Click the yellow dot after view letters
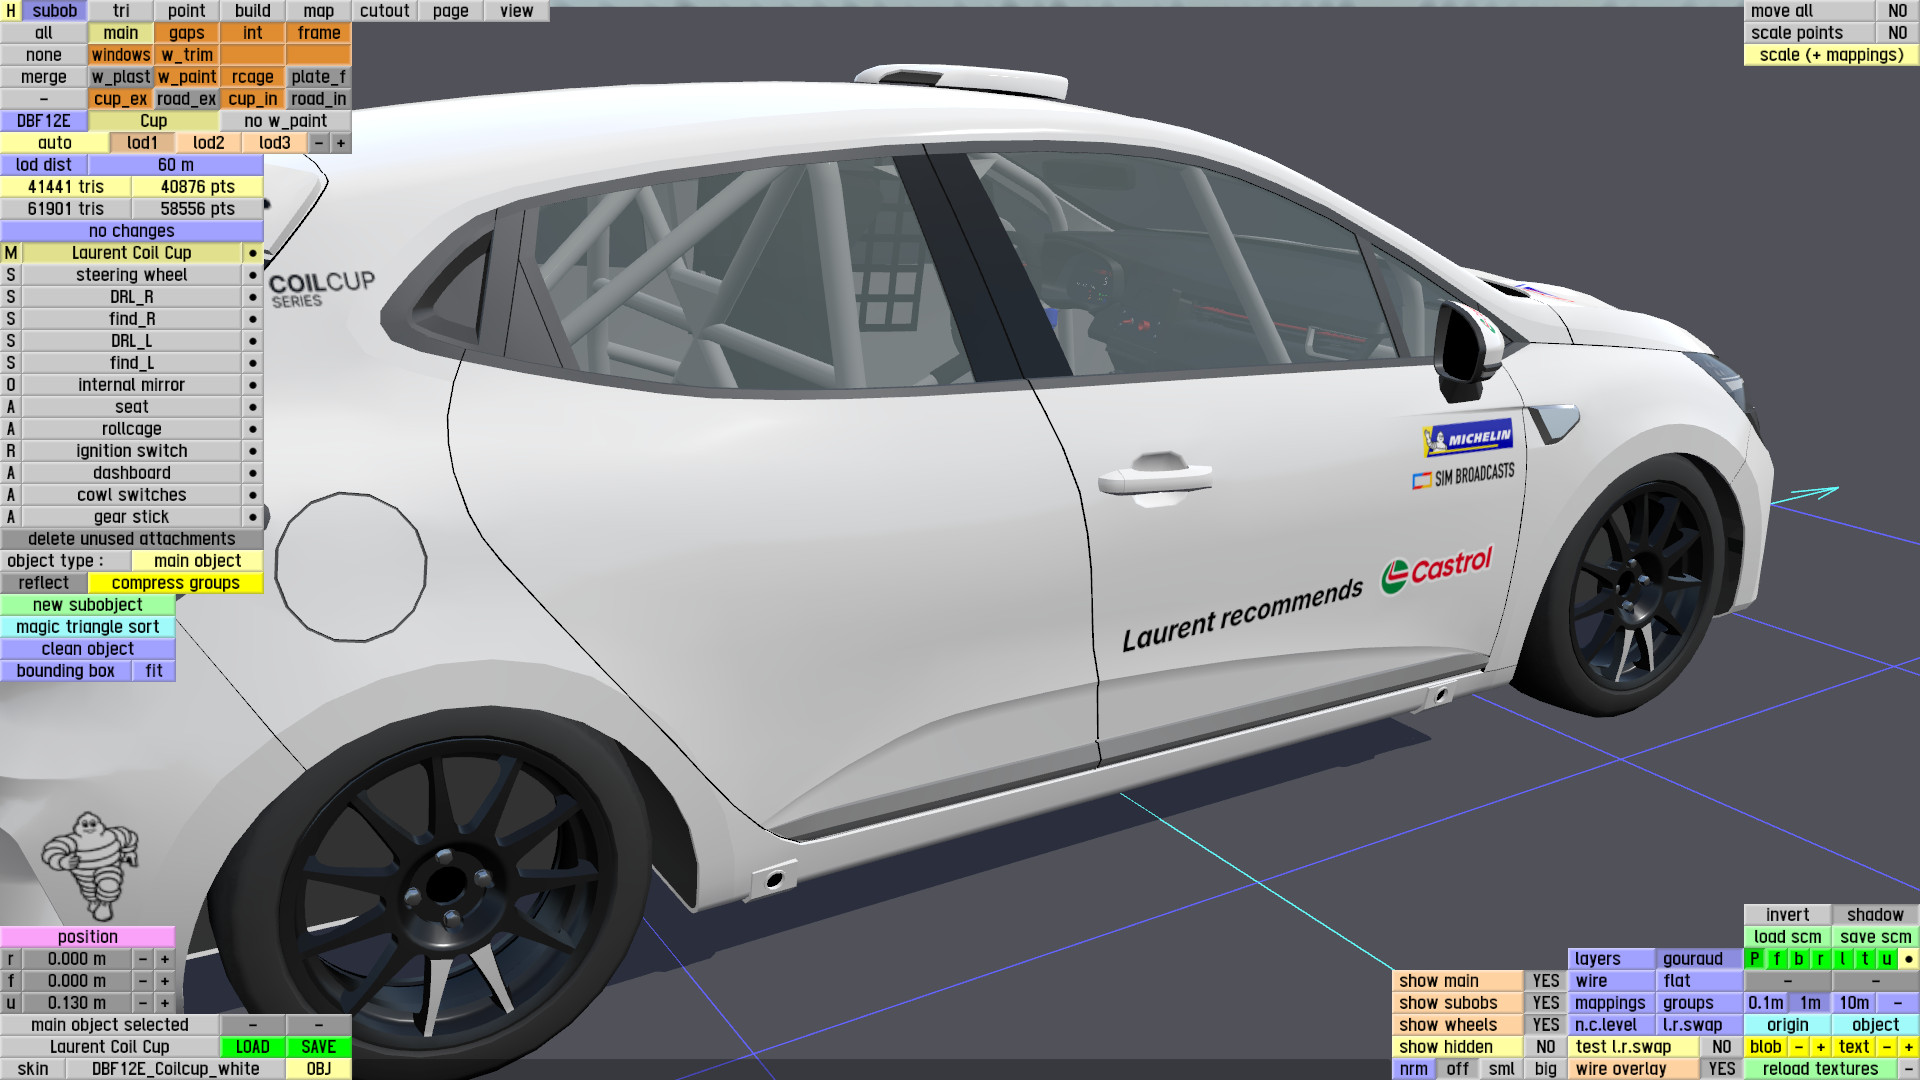This screenshot has height=1080, width=1920. coord(1908,959)
